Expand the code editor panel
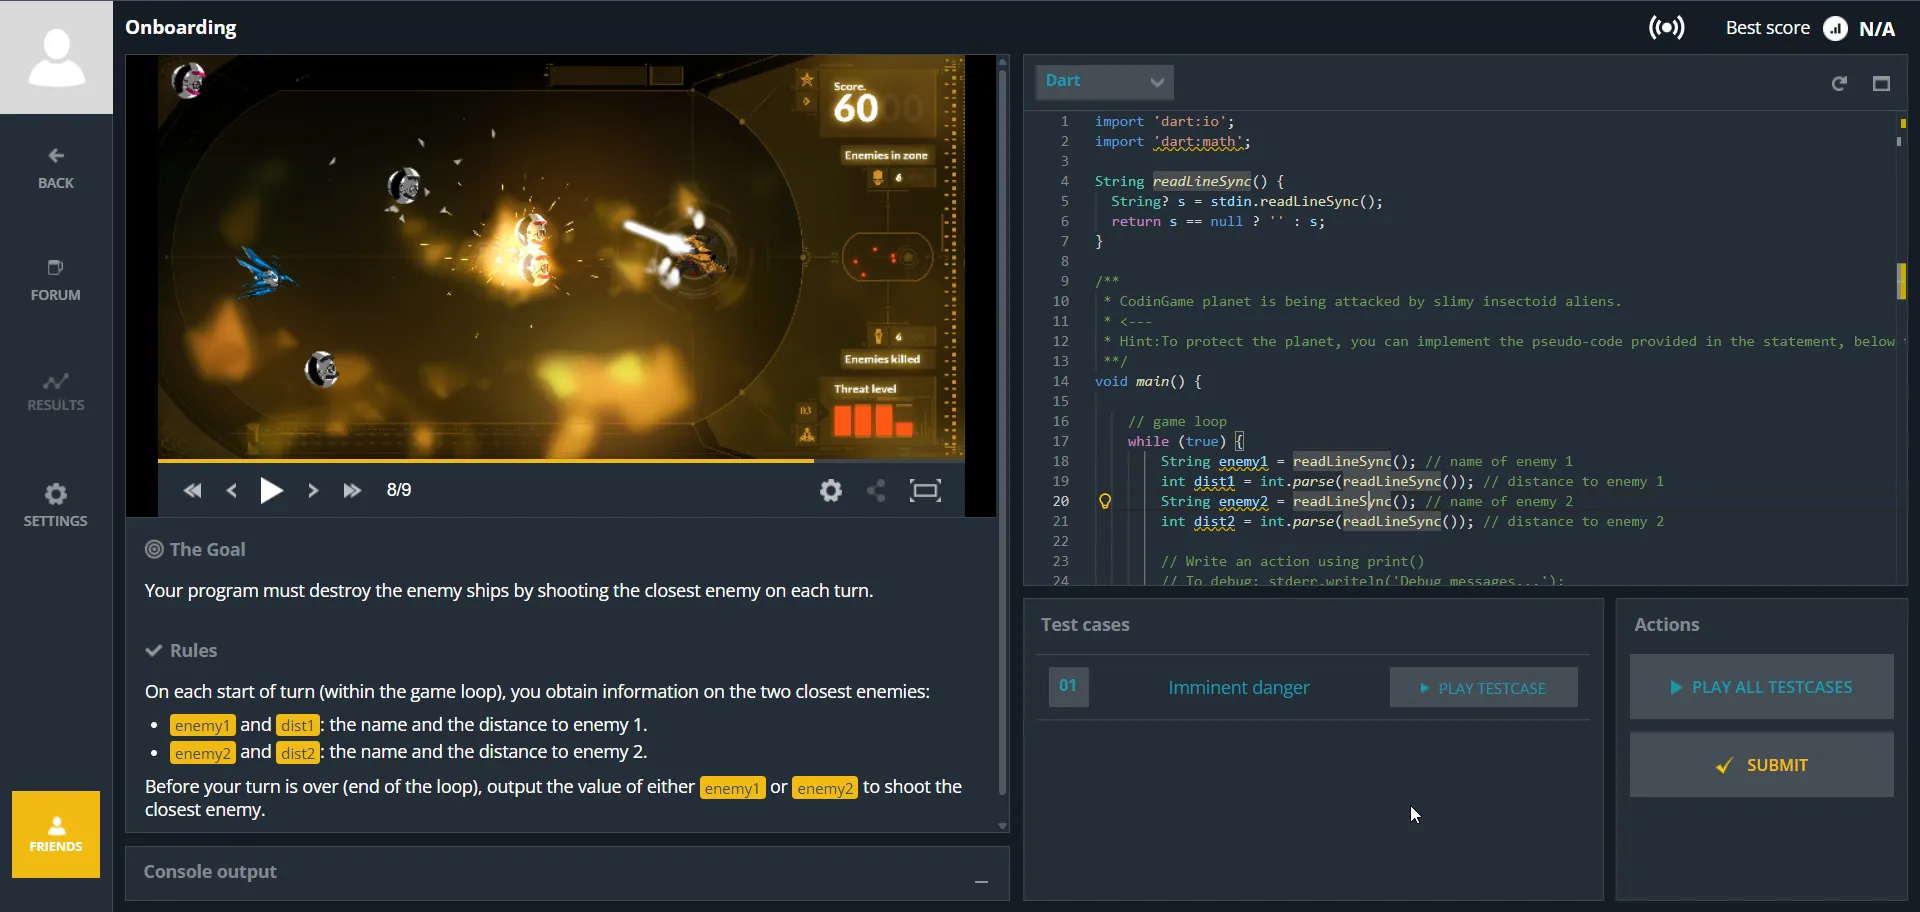The image size is (1920, 912). pos(1881,84)
